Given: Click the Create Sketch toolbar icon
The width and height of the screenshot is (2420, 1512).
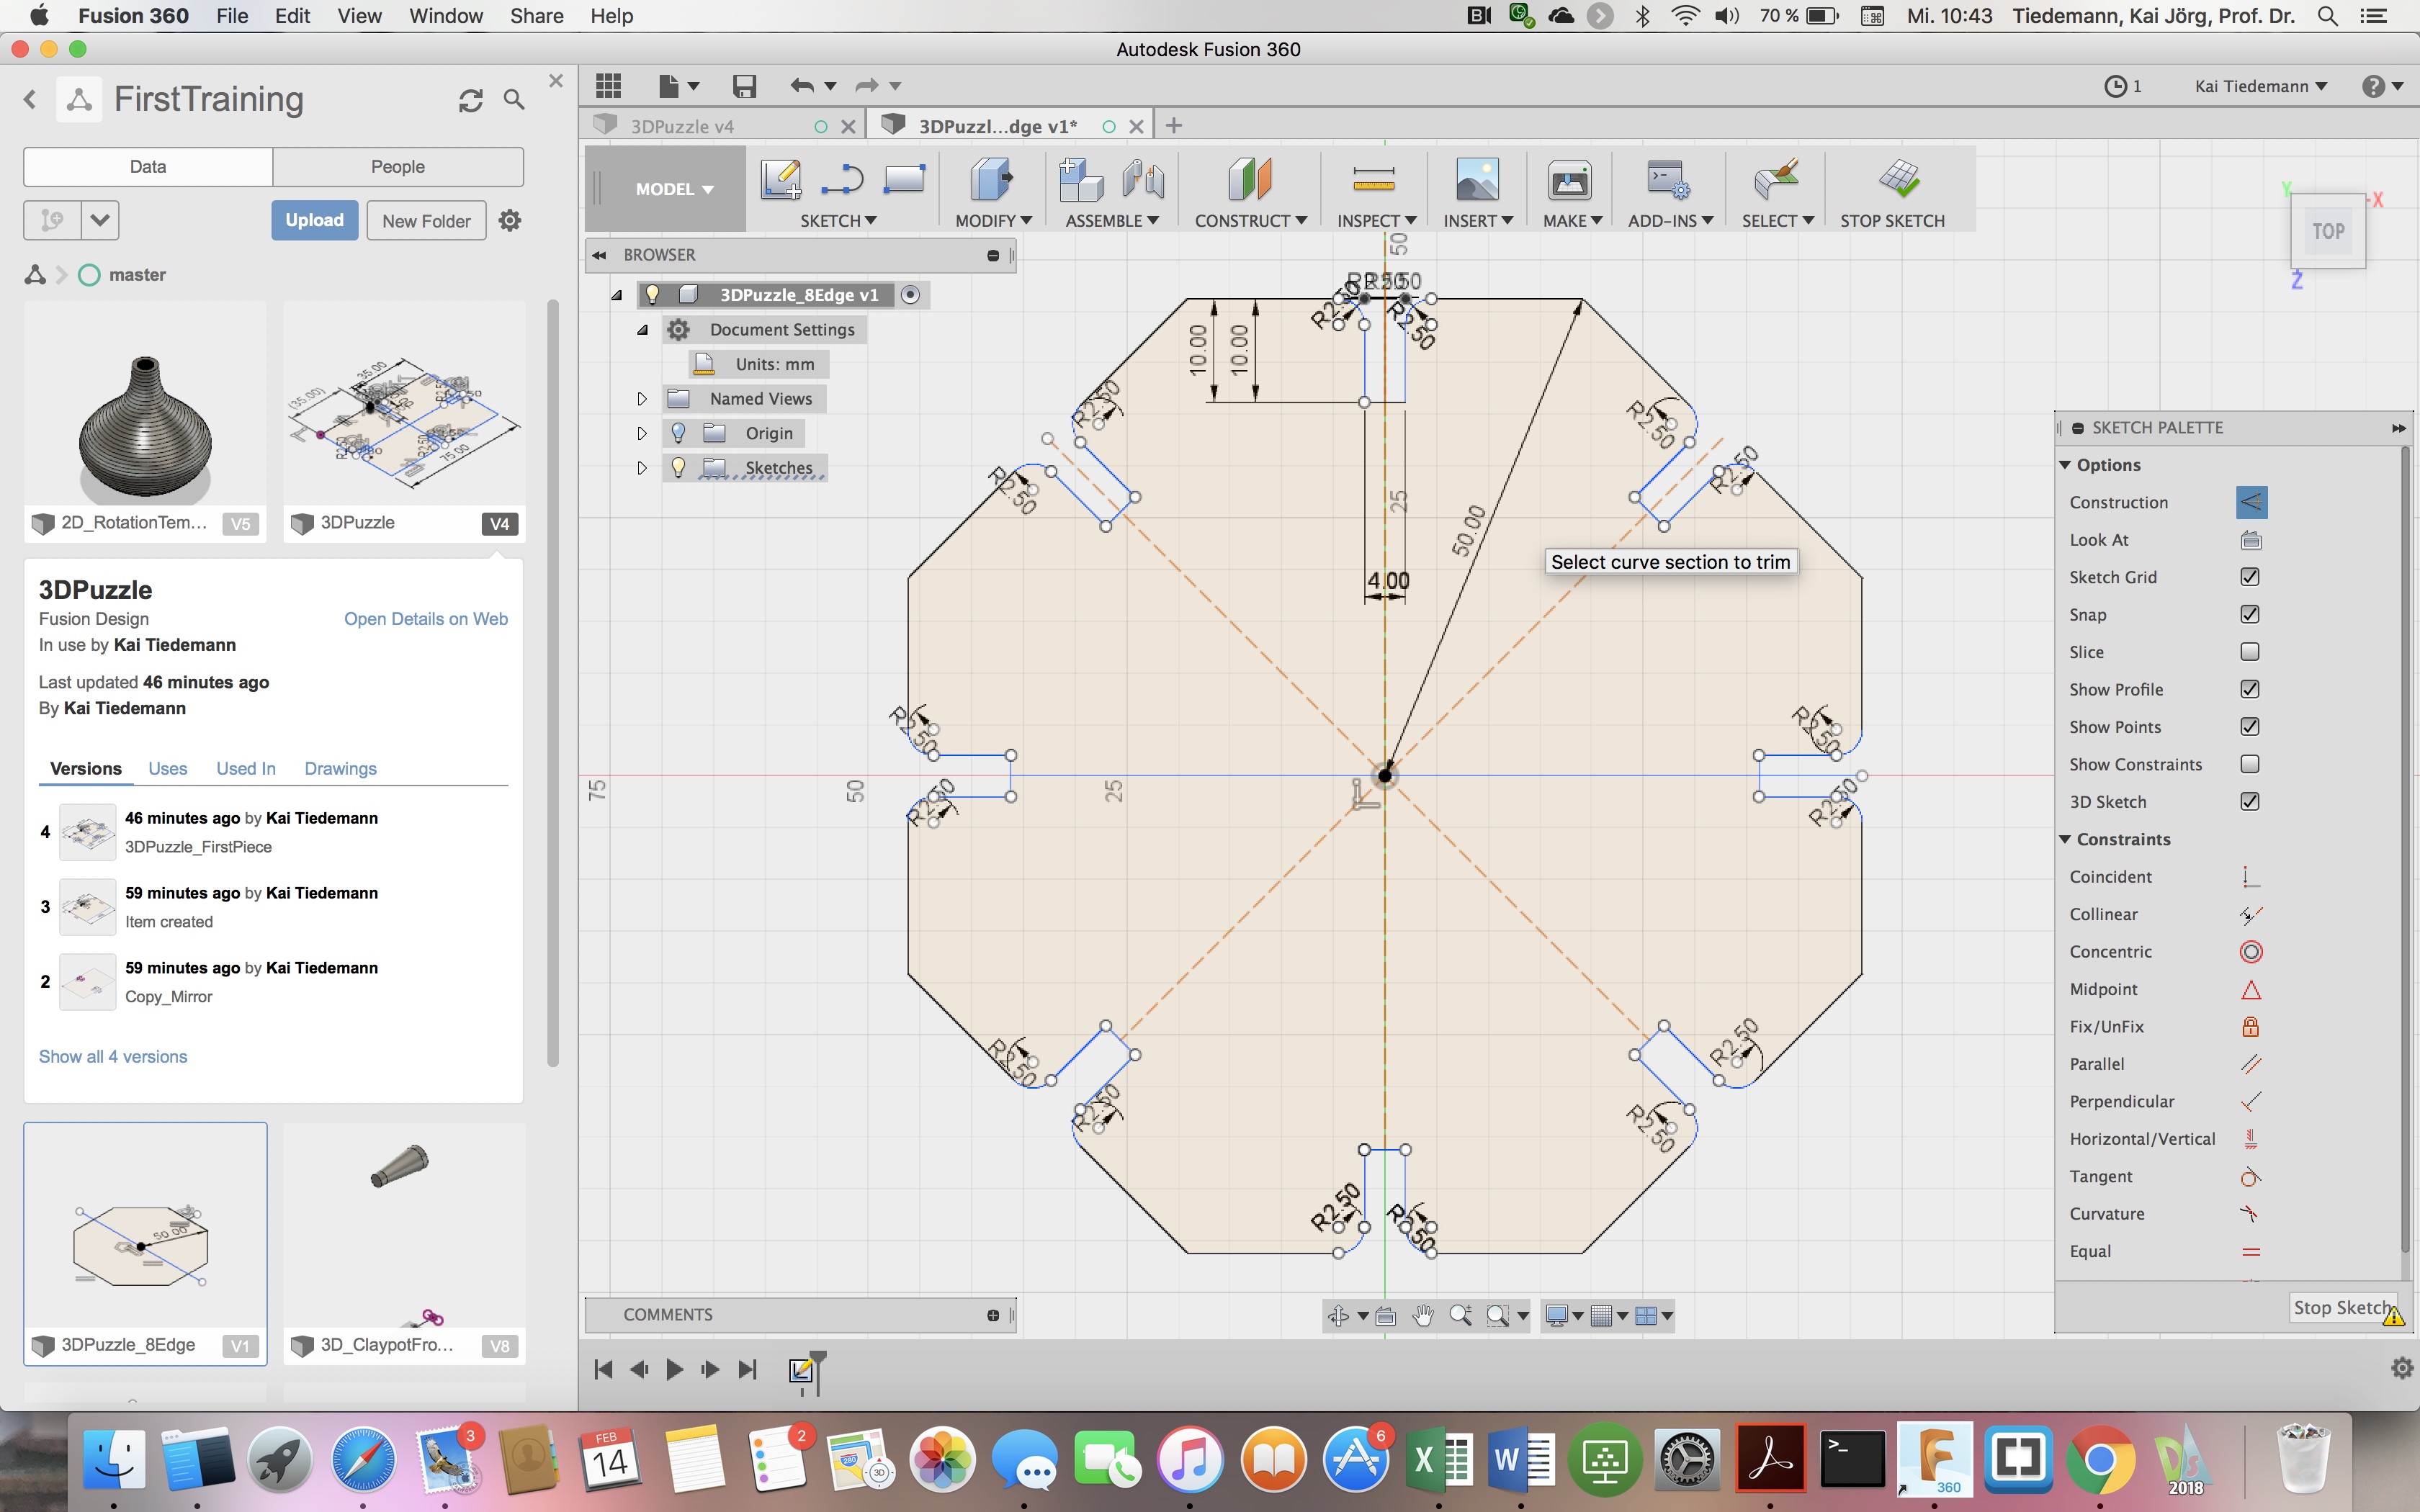Looking at the screenshot, I should pyautogui.click(x=780, y=180).
